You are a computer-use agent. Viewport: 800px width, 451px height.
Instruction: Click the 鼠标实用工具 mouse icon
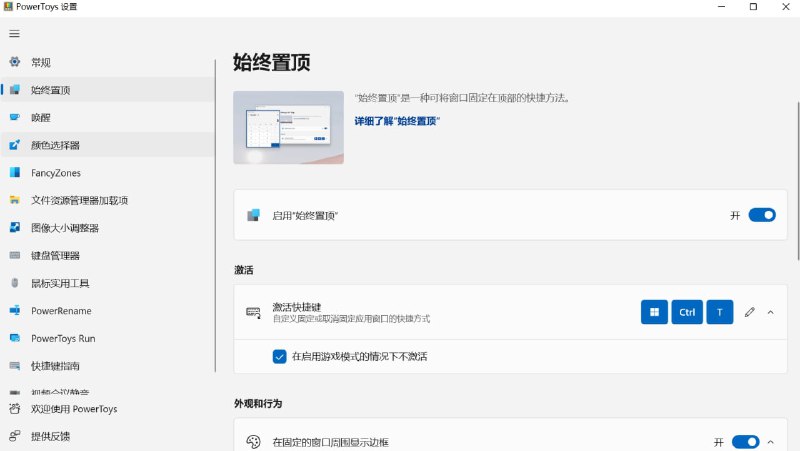pyautogui.click(x=15, y=283)
